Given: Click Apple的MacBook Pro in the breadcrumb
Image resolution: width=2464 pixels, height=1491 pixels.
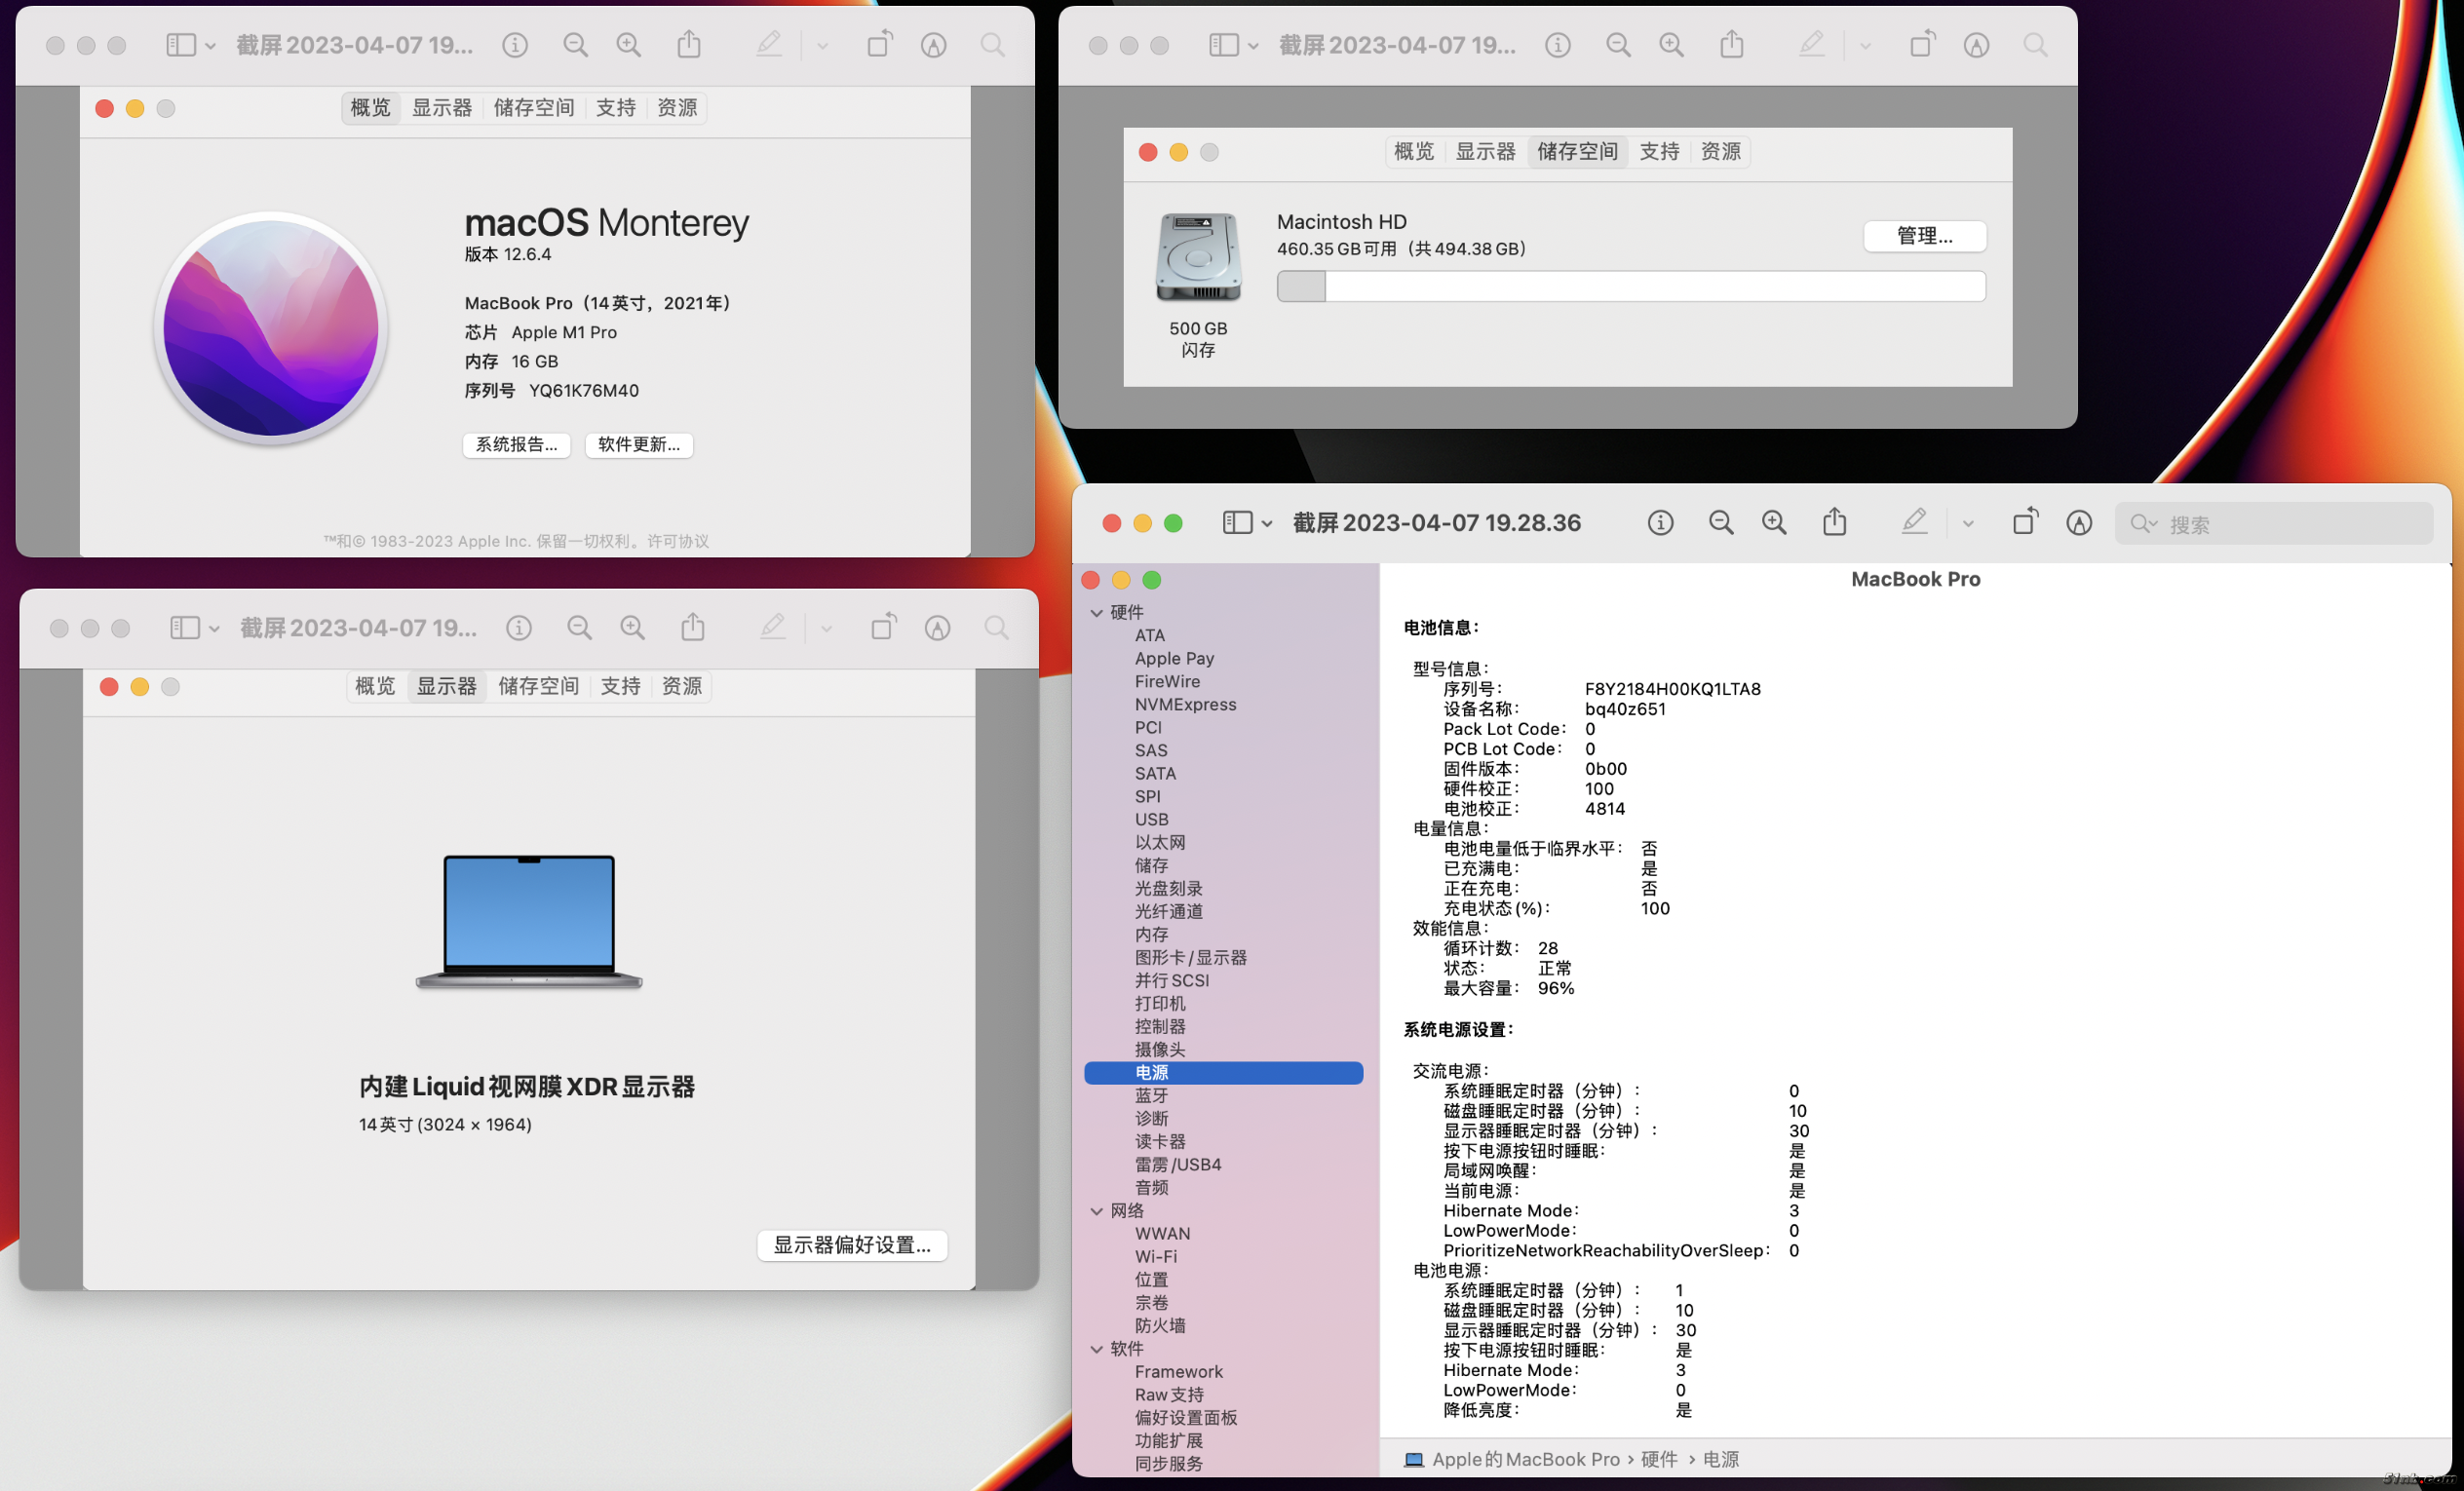Looking at the screenshot, I should click(x=1525, y=1460).
